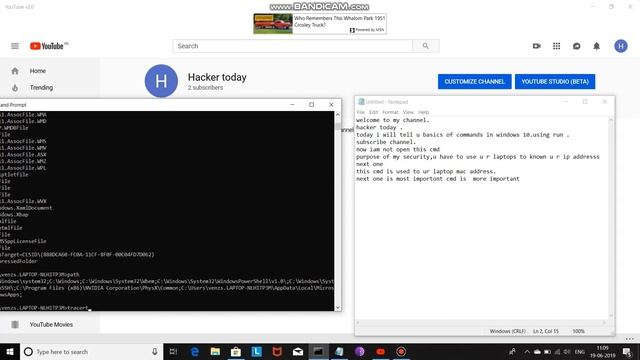Image resolution: width=640 pixels, height=360 pixels.
Task: Open File Explorer from taskbar
Action: coord(215,351)
